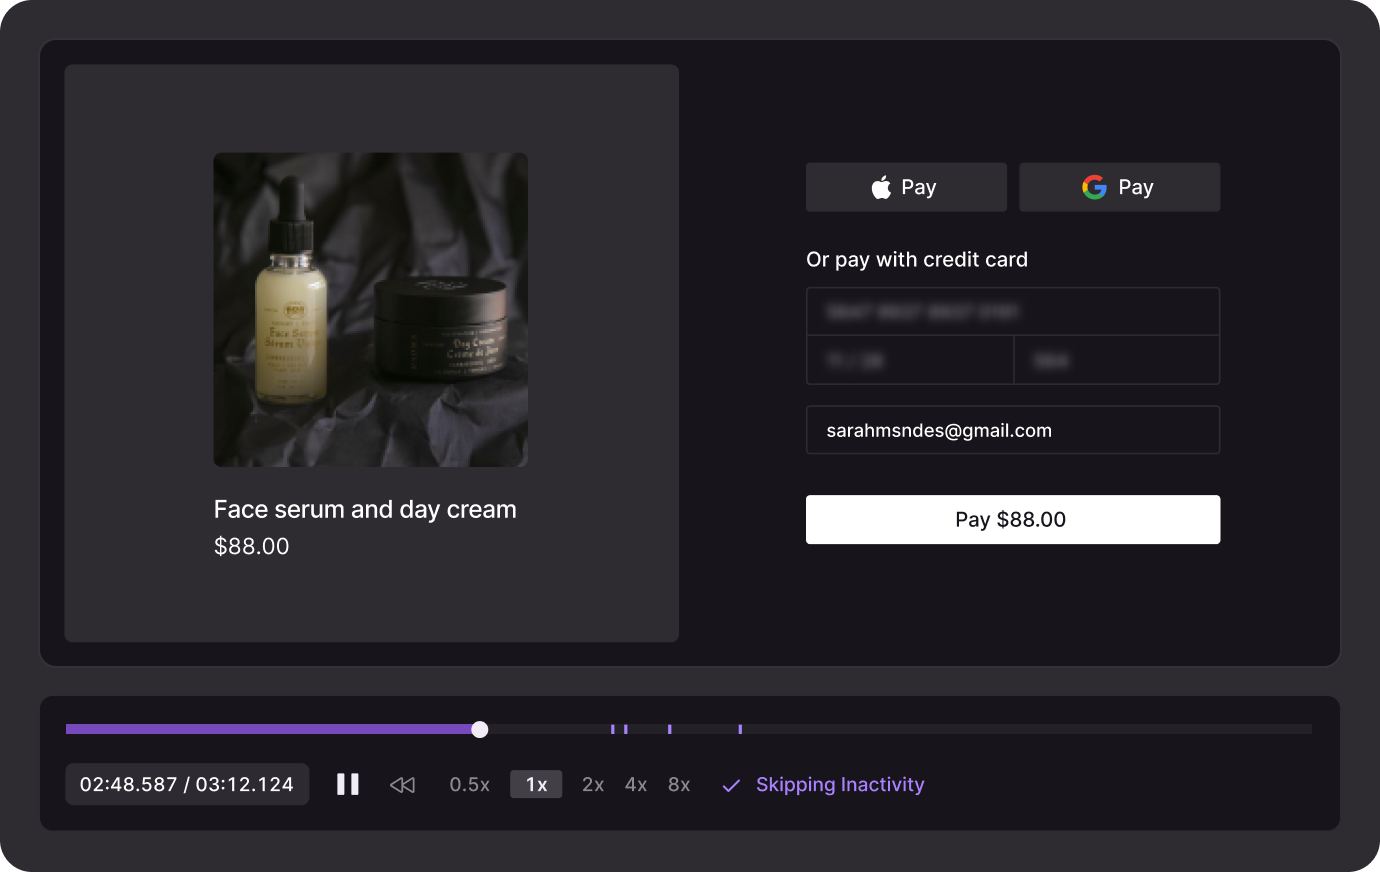
Task: Select 1x playback speed
Action: tap(536, 785)
